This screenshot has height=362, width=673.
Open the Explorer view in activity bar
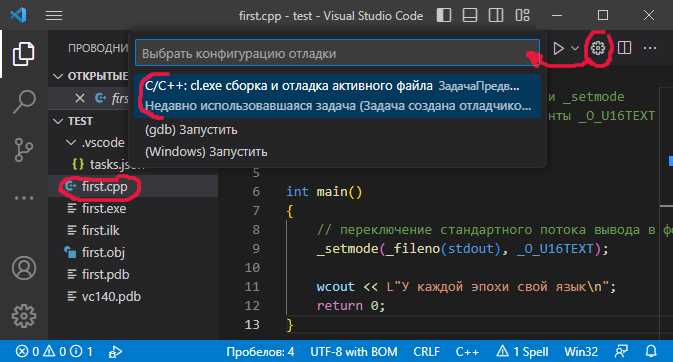pos(23,54)
